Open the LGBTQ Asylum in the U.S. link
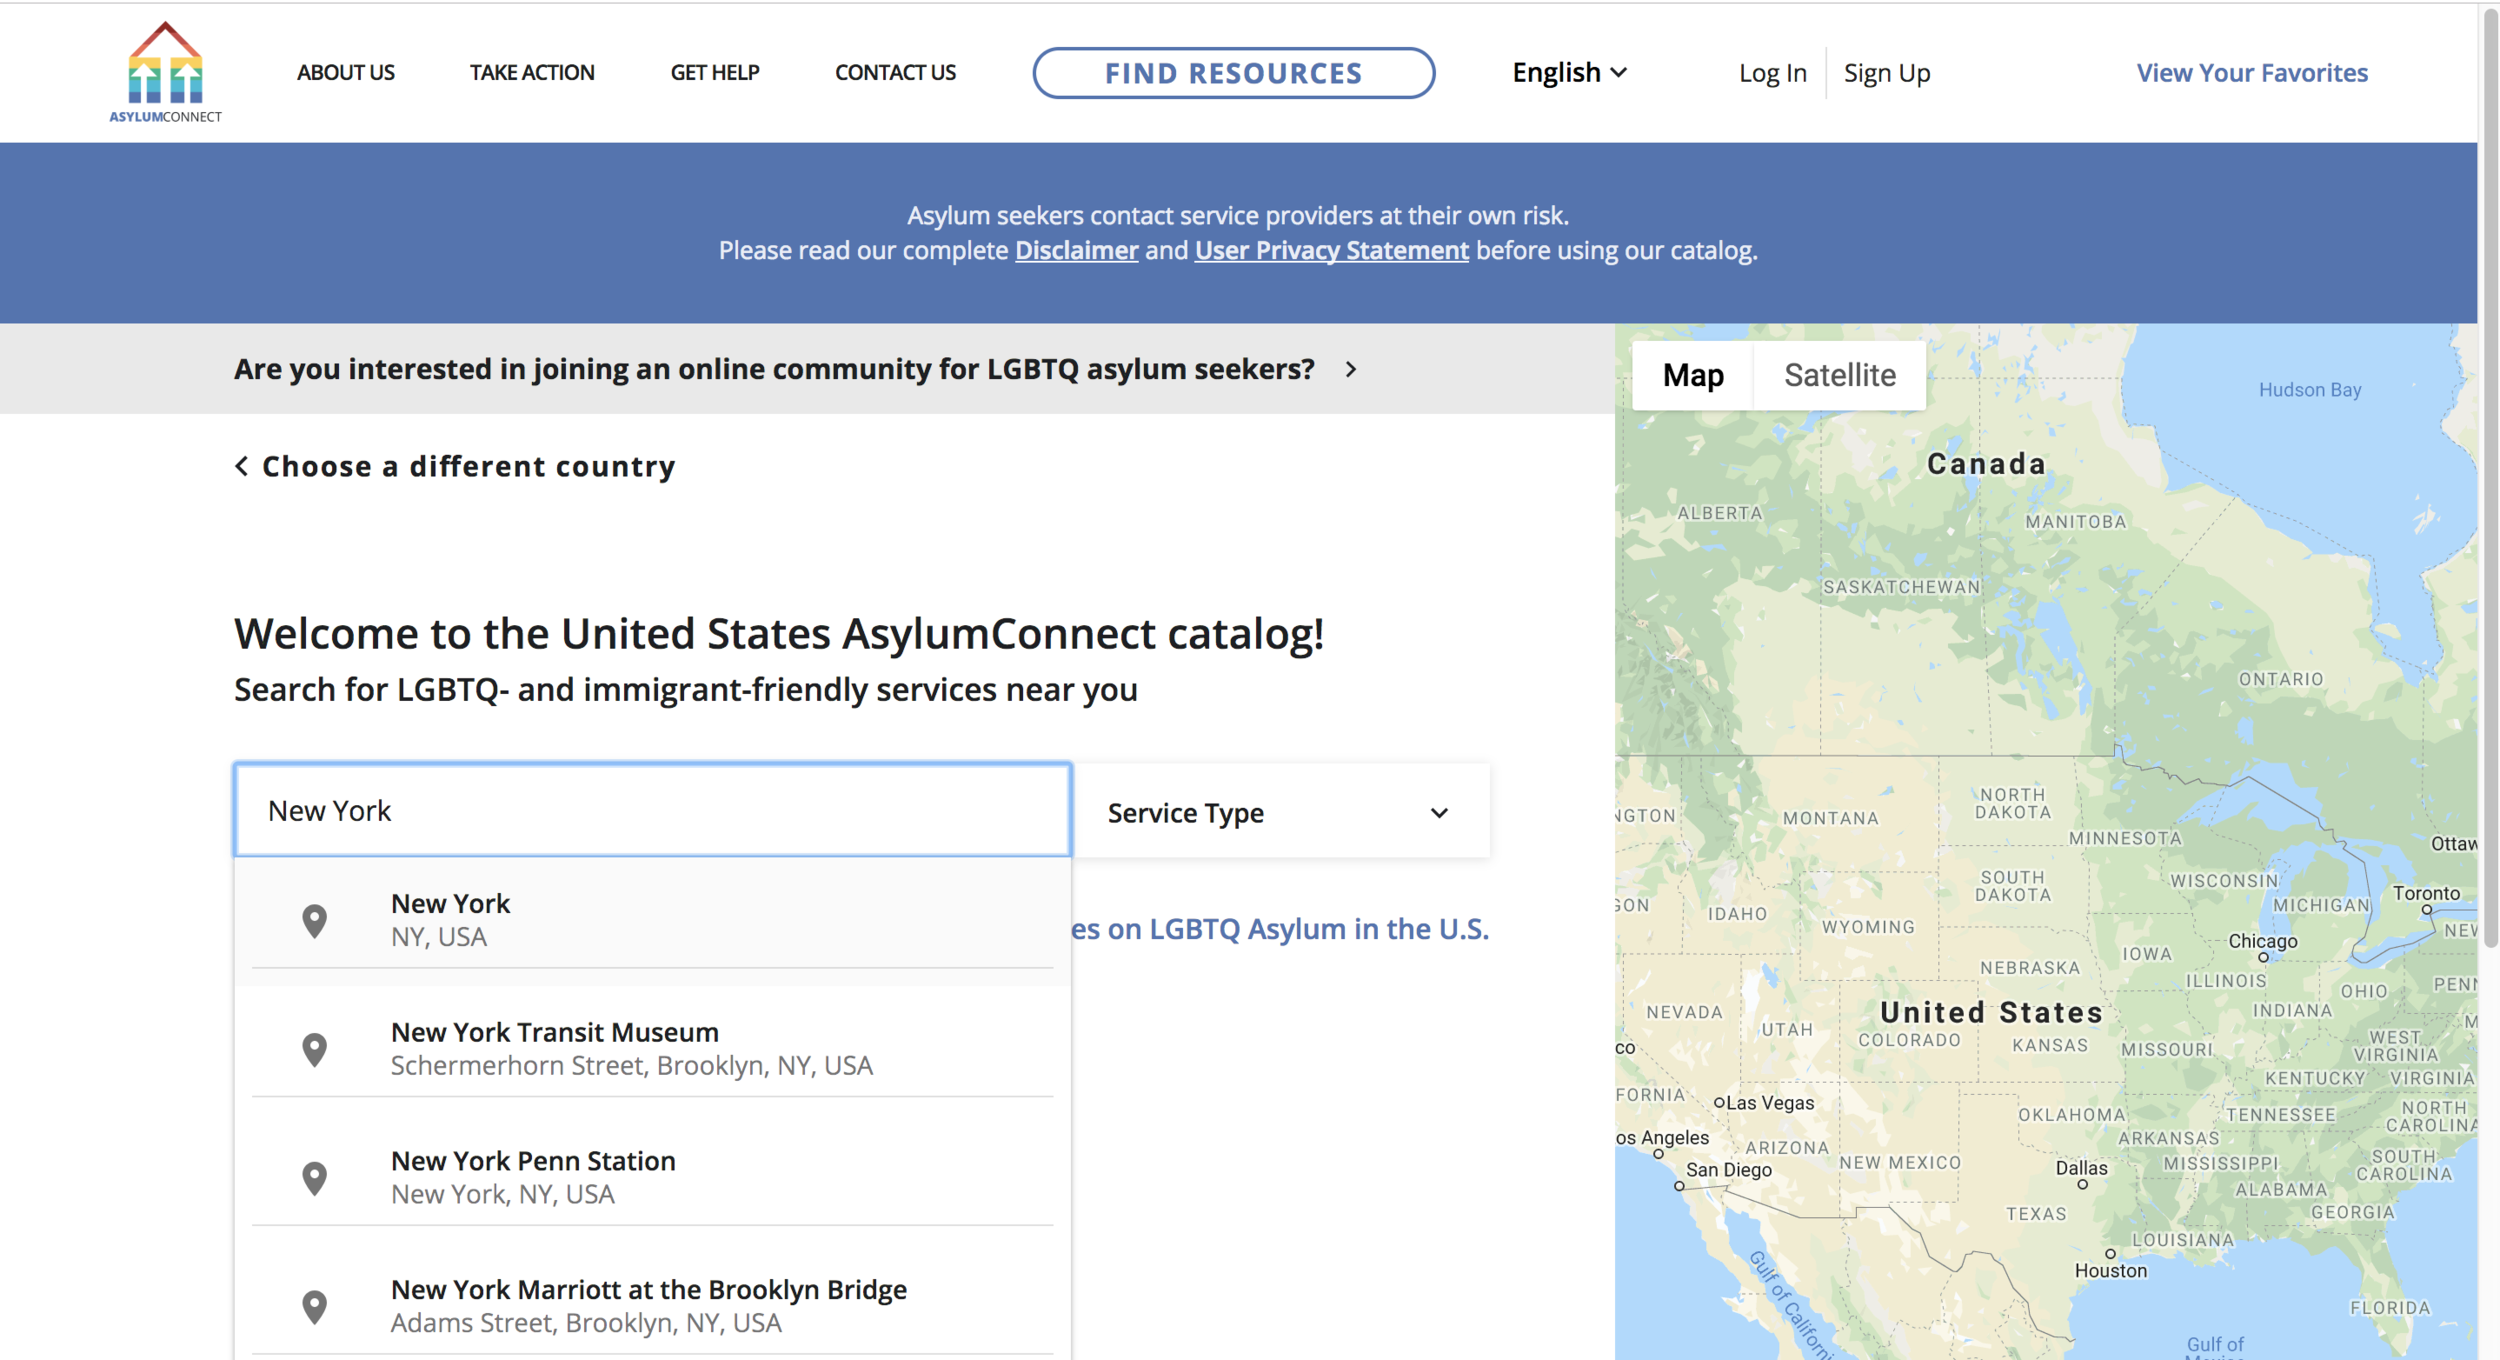This screenshot has width=2500, height=1360. click(x=1281, y=929)
